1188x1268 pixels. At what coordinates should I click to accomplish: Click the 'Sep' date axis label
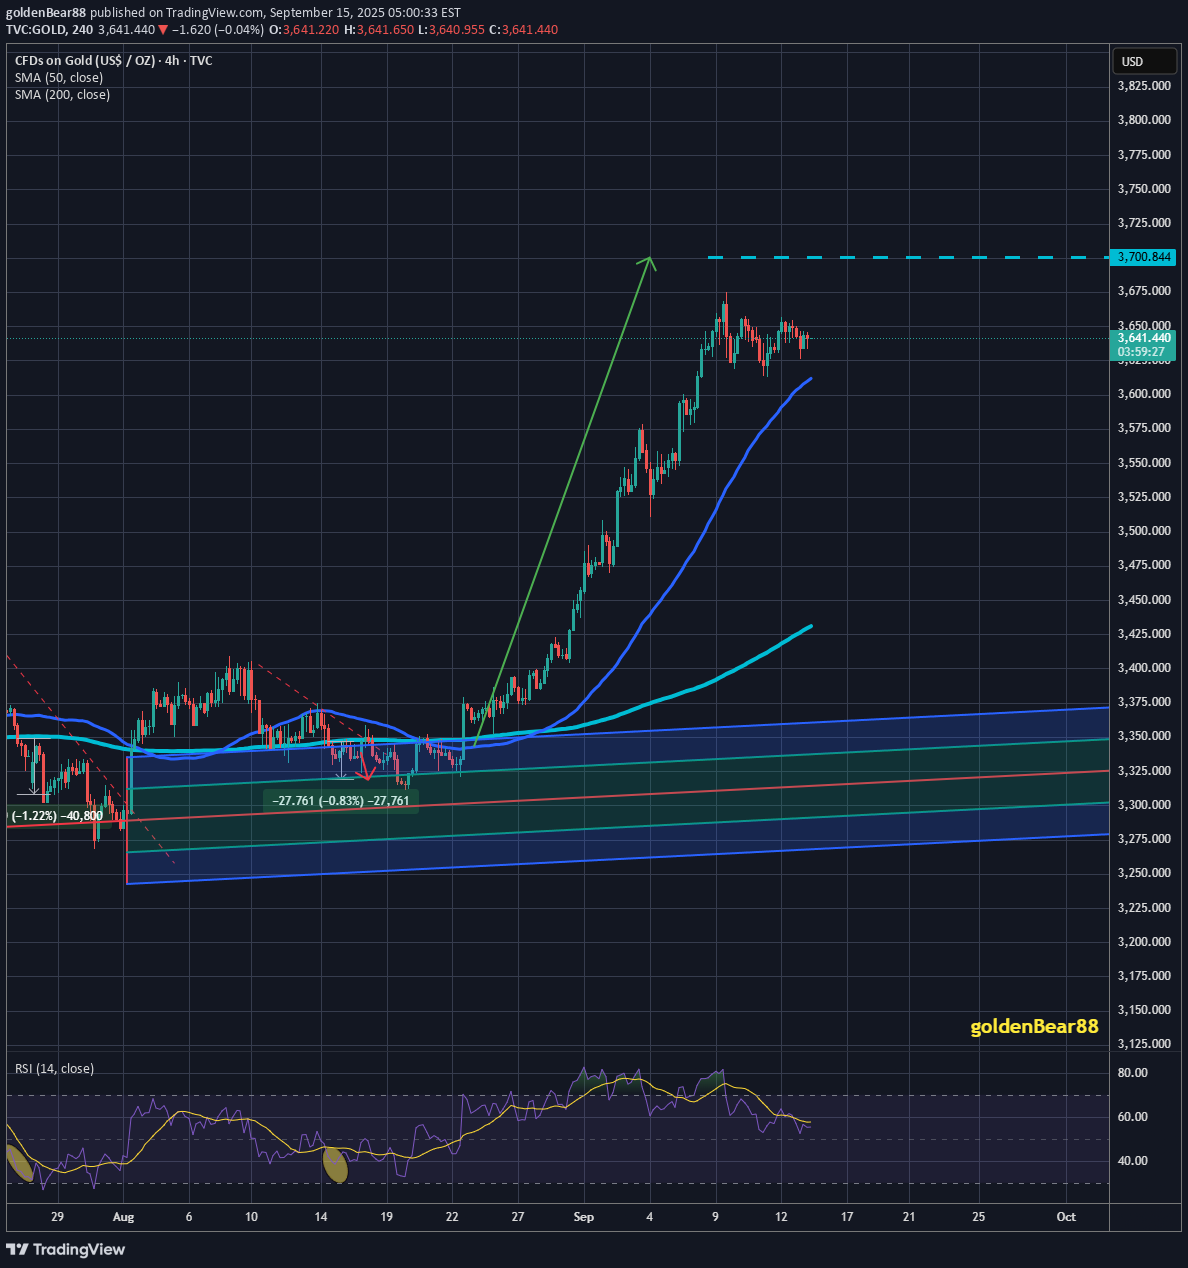tap(584, 1217)
